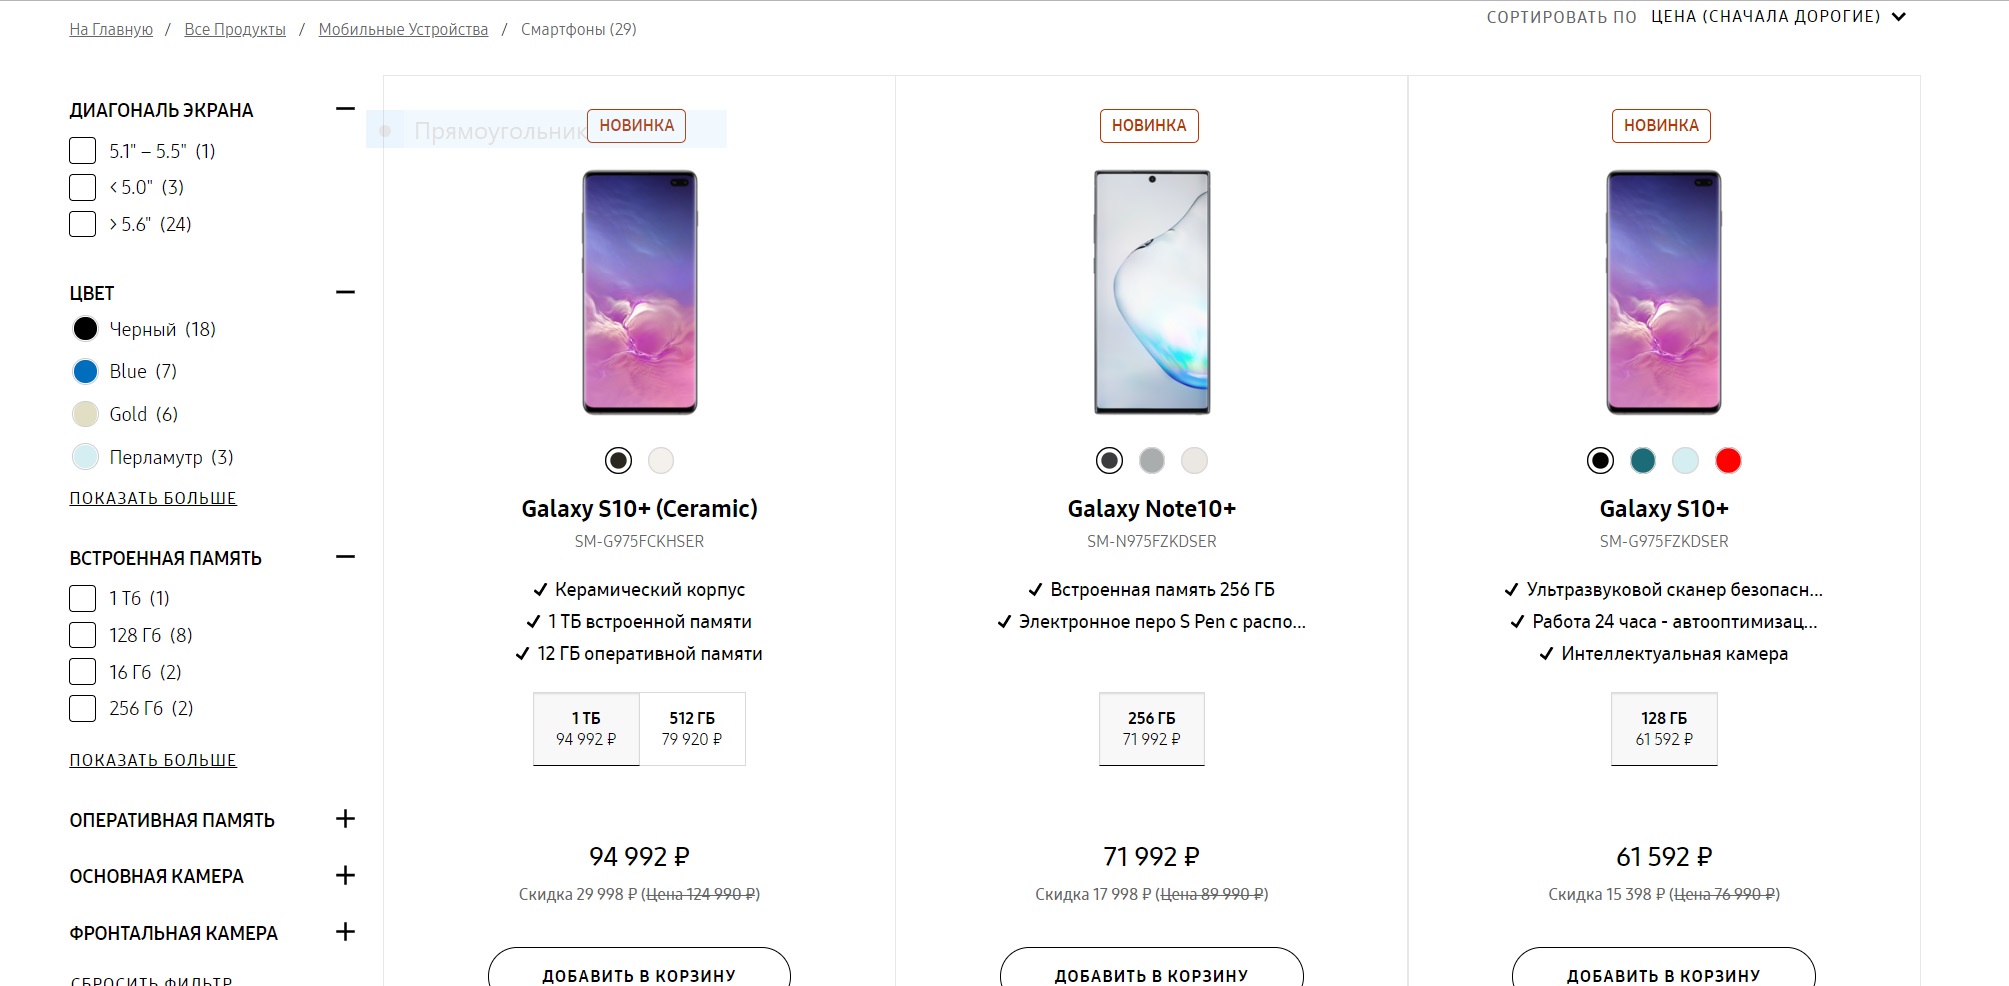This screenshot has width=2009, height=986.
Task: Select gray color for Galaxy Note10+
Action: point(1151,460)
